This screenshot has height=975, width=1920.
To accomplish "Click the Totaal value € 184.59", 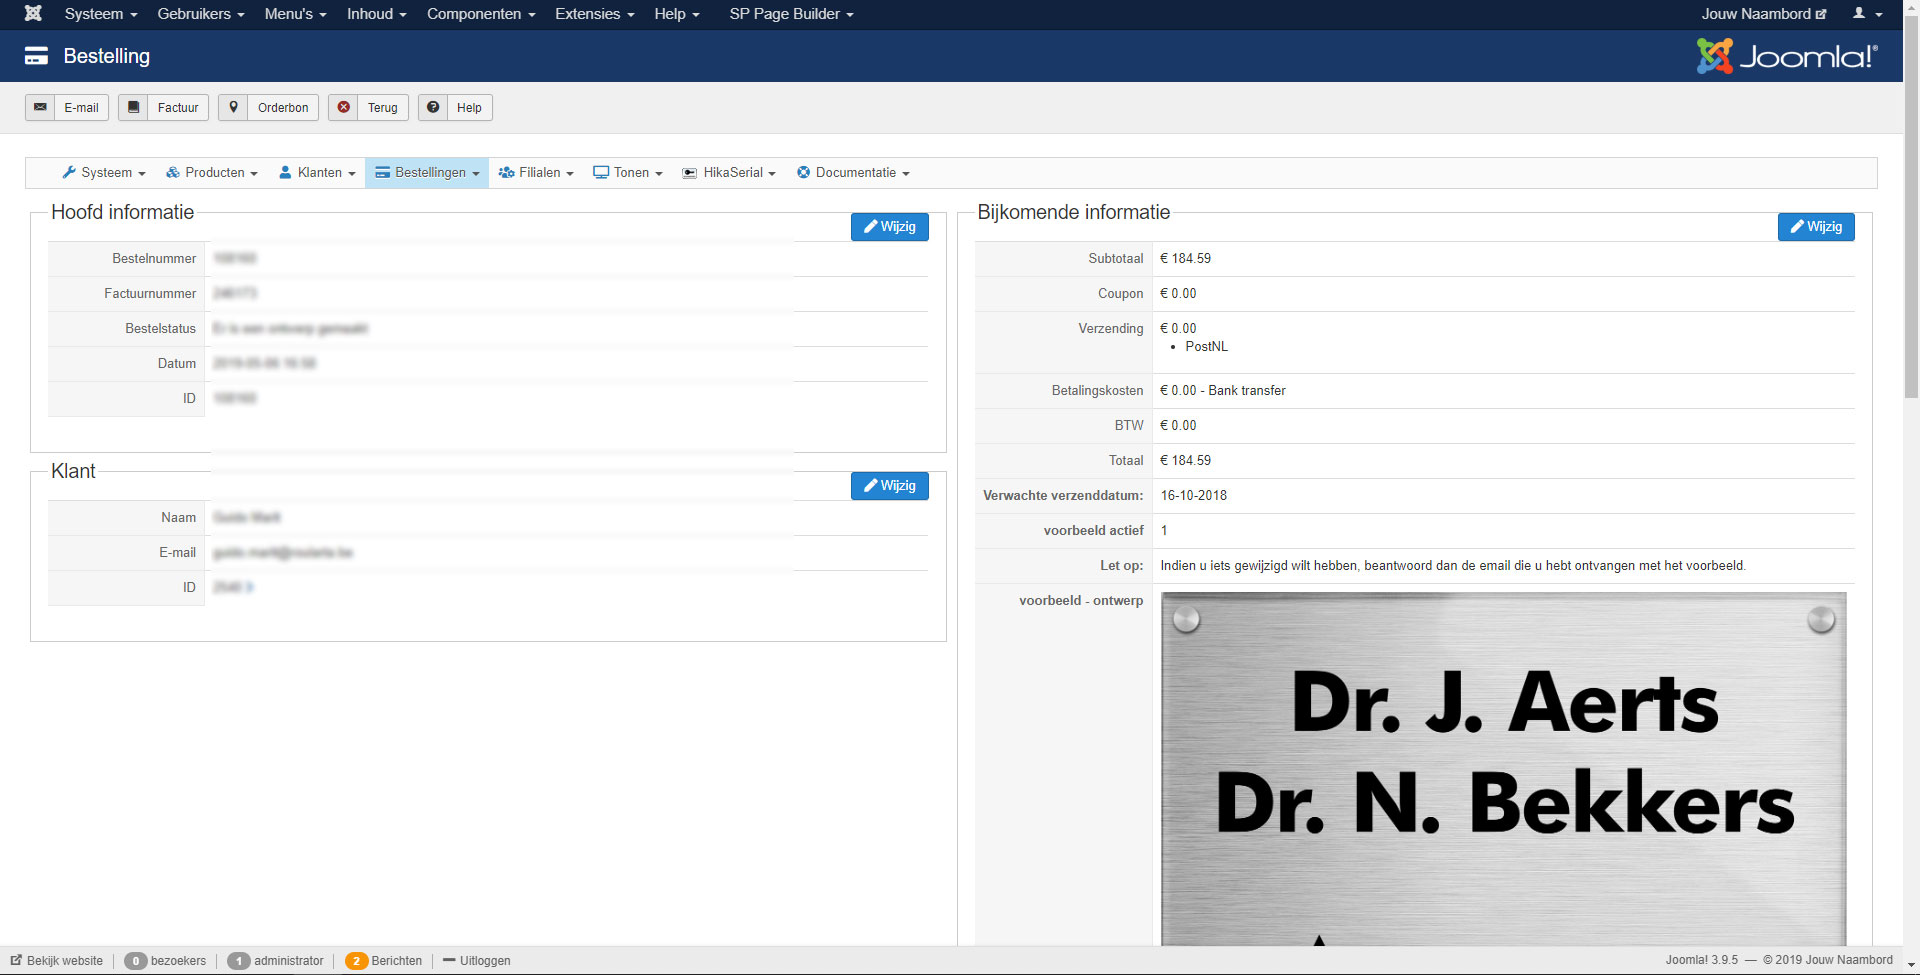I will [1185, 460].
